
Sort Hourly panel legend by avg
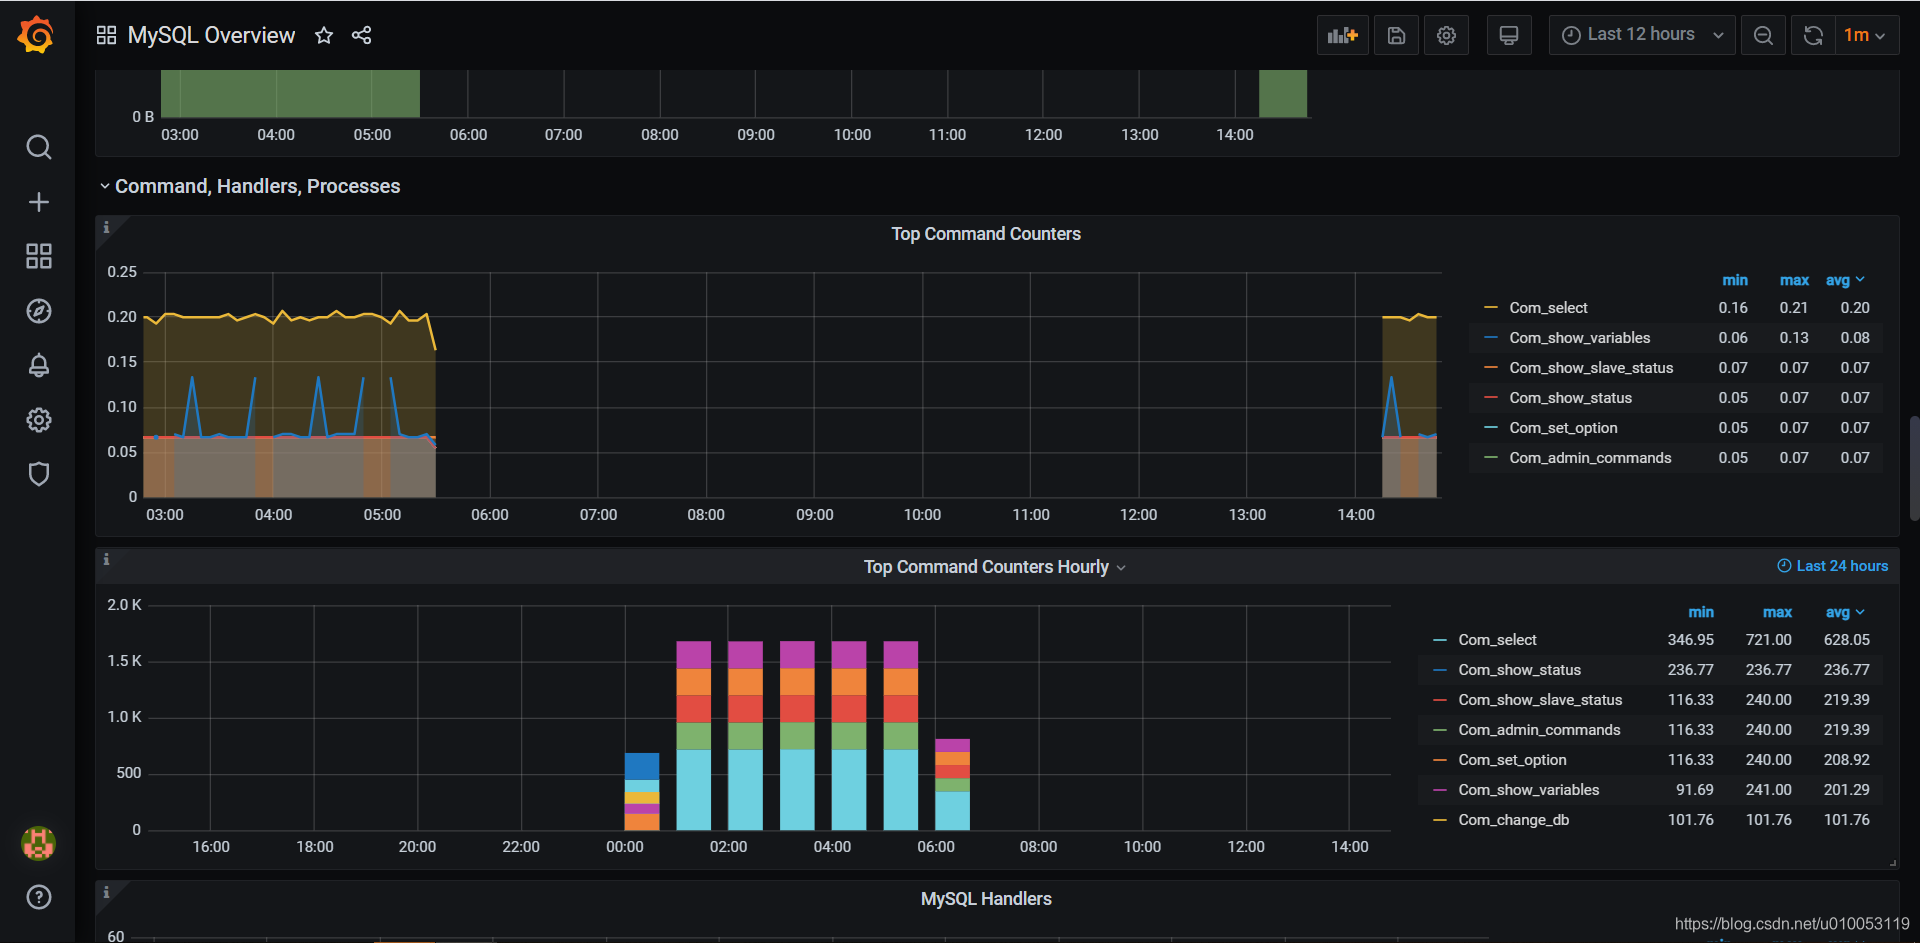tap(1844, 612)
